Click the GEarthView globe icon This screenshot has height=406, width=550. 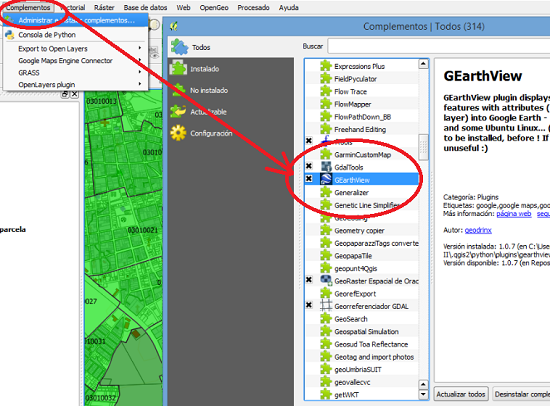[x=326, y=180]
